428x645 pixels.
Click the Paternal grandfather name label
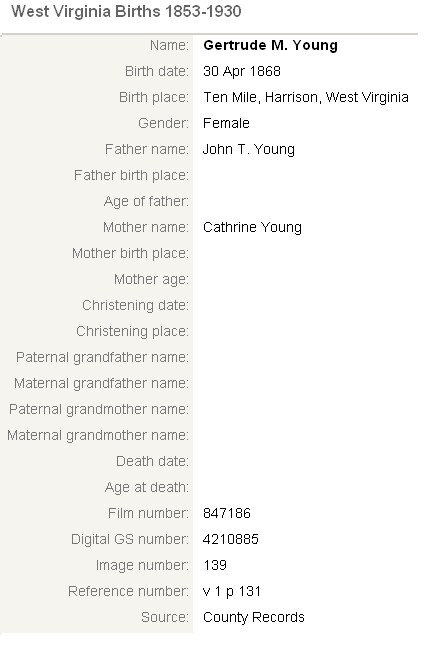[x=102, y=357]
